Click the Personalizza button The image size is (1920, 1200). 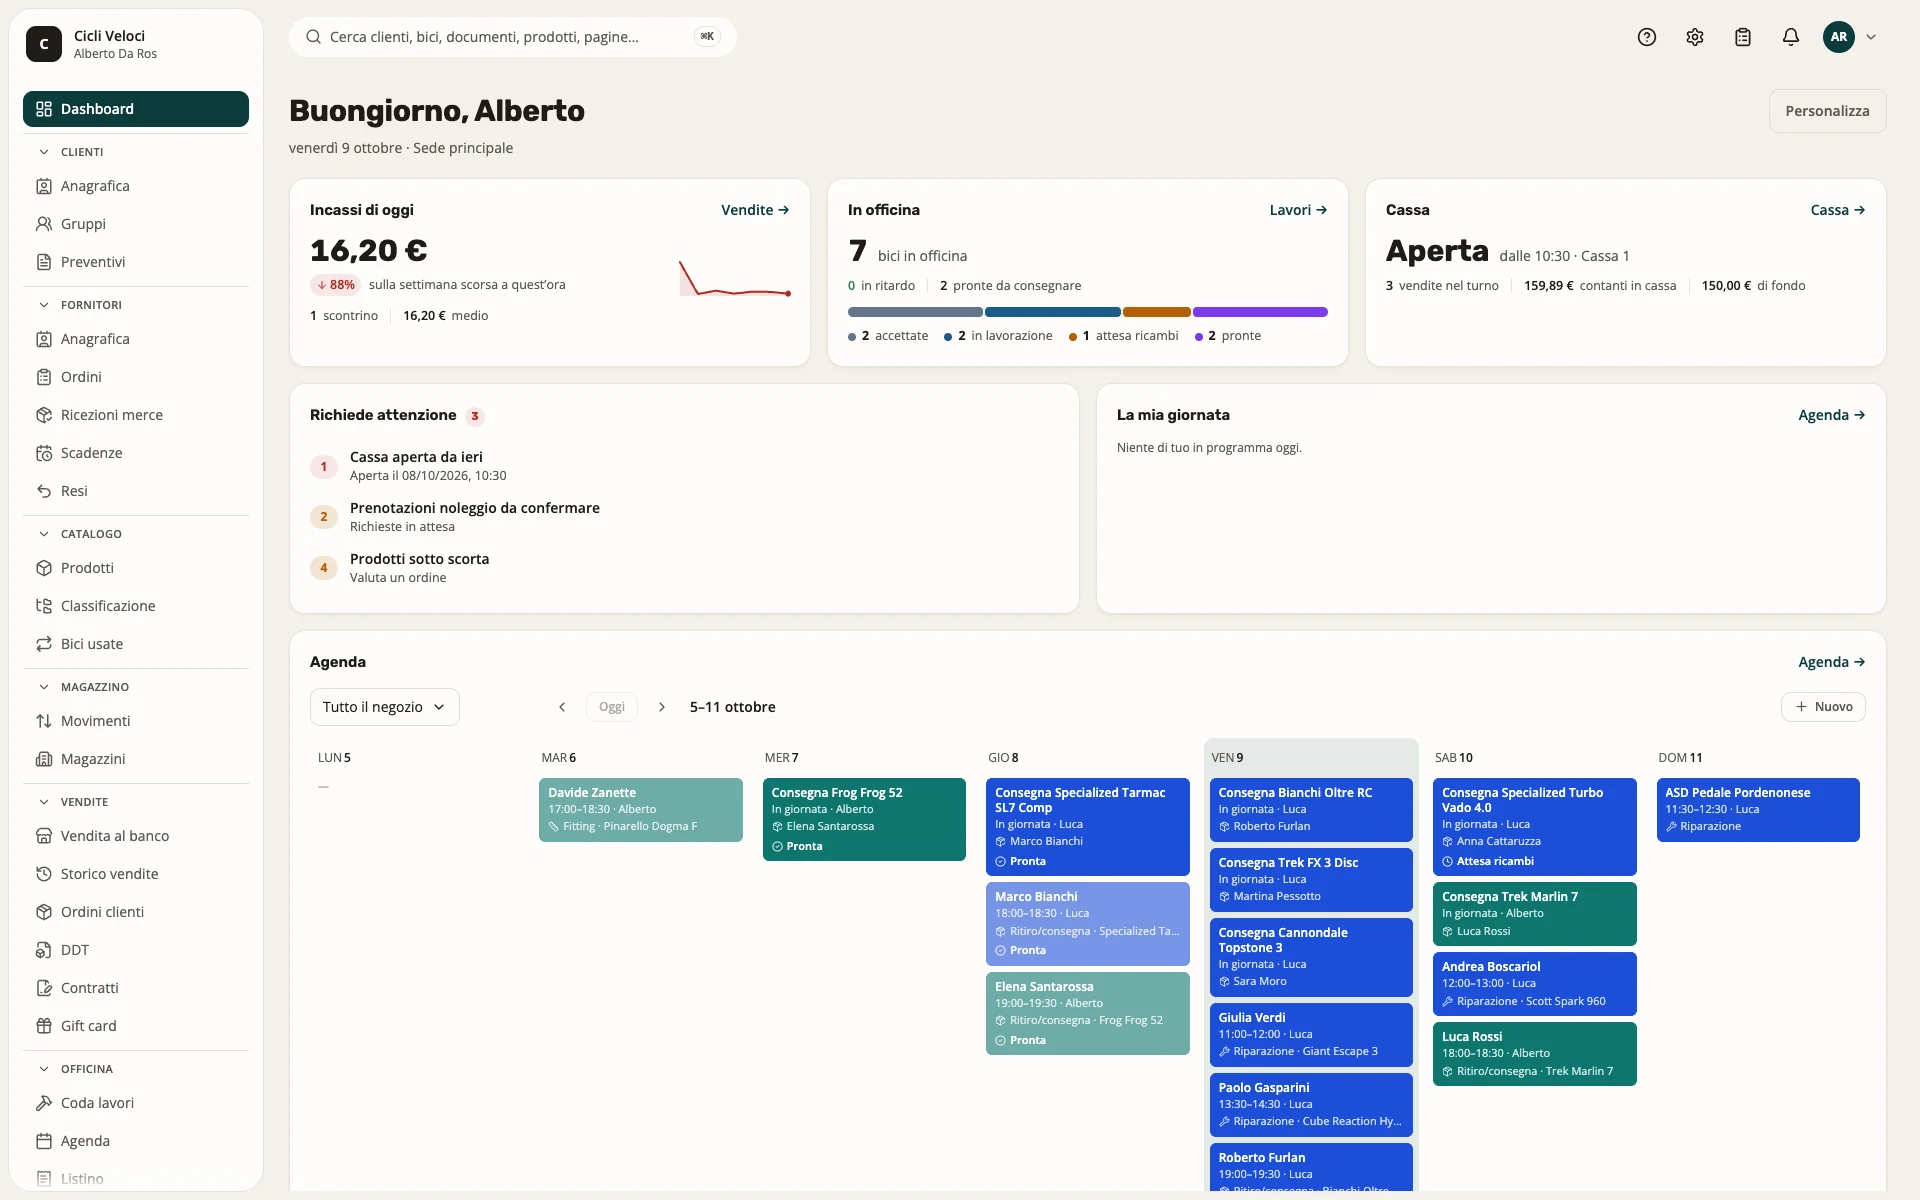[1827, 111]
